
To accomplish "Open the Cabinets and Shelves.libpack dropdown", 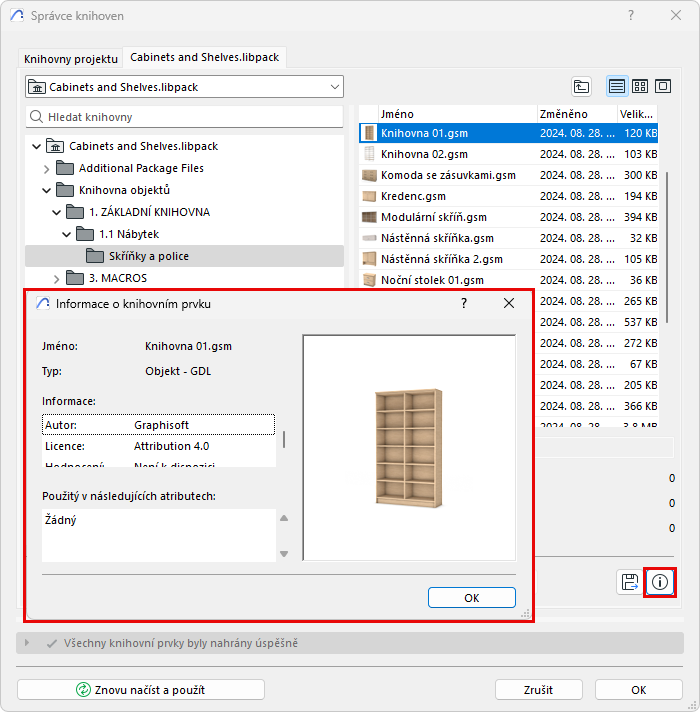I will [184, 87].
